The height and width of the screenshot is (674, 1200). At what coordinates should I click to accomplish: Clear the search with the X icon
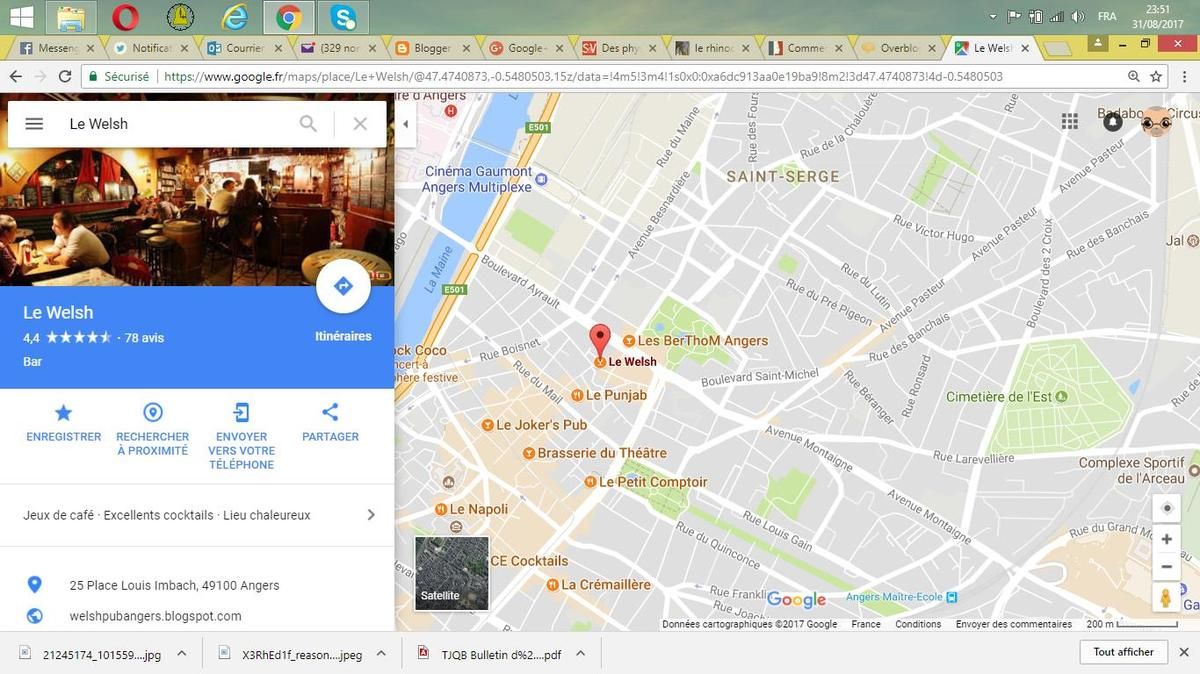click(360, 123)
